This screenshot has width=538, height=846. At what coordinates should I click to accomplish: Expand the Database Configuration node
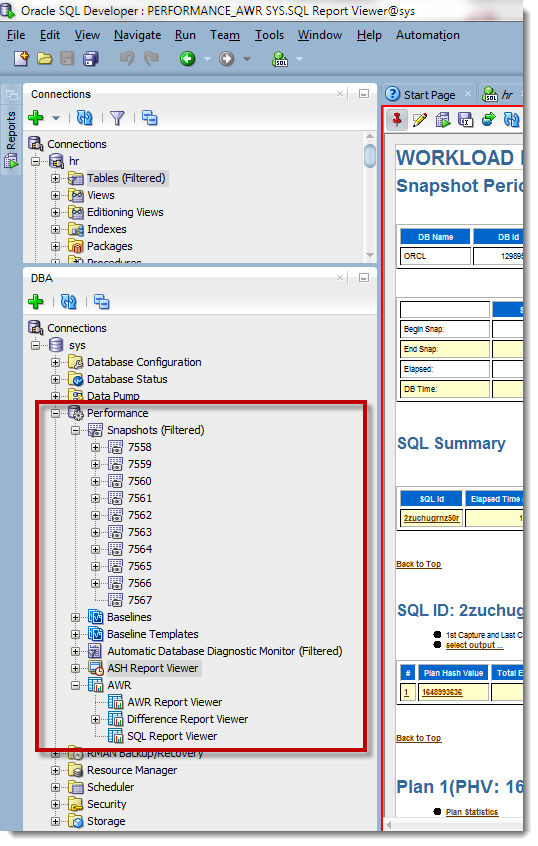[x=56, y=363]
